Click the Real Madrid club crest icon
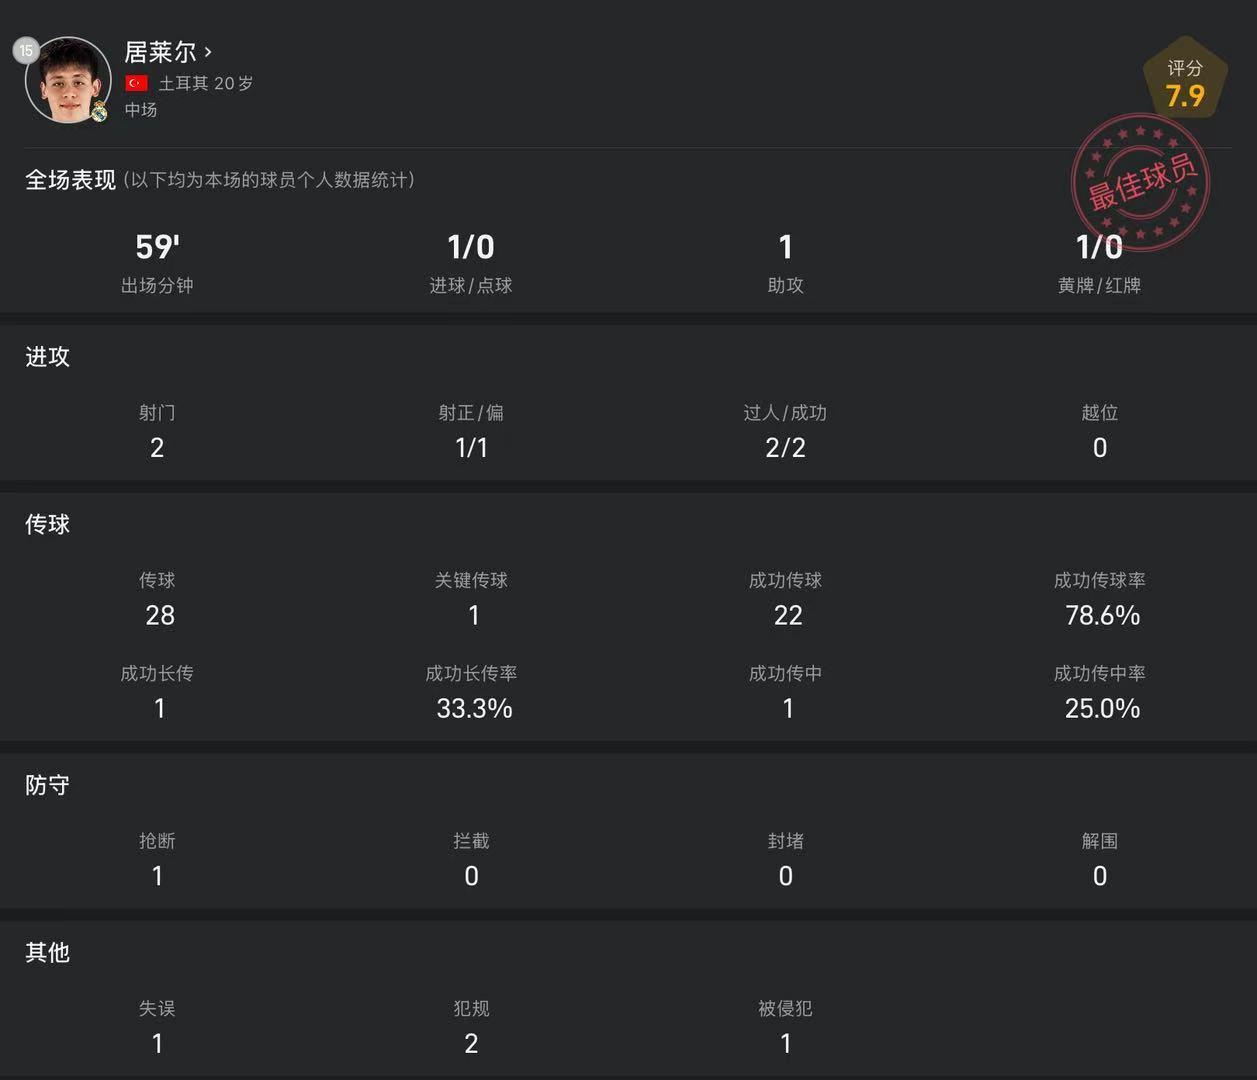Screen dimensions: 1257x1080 point(99,112)
